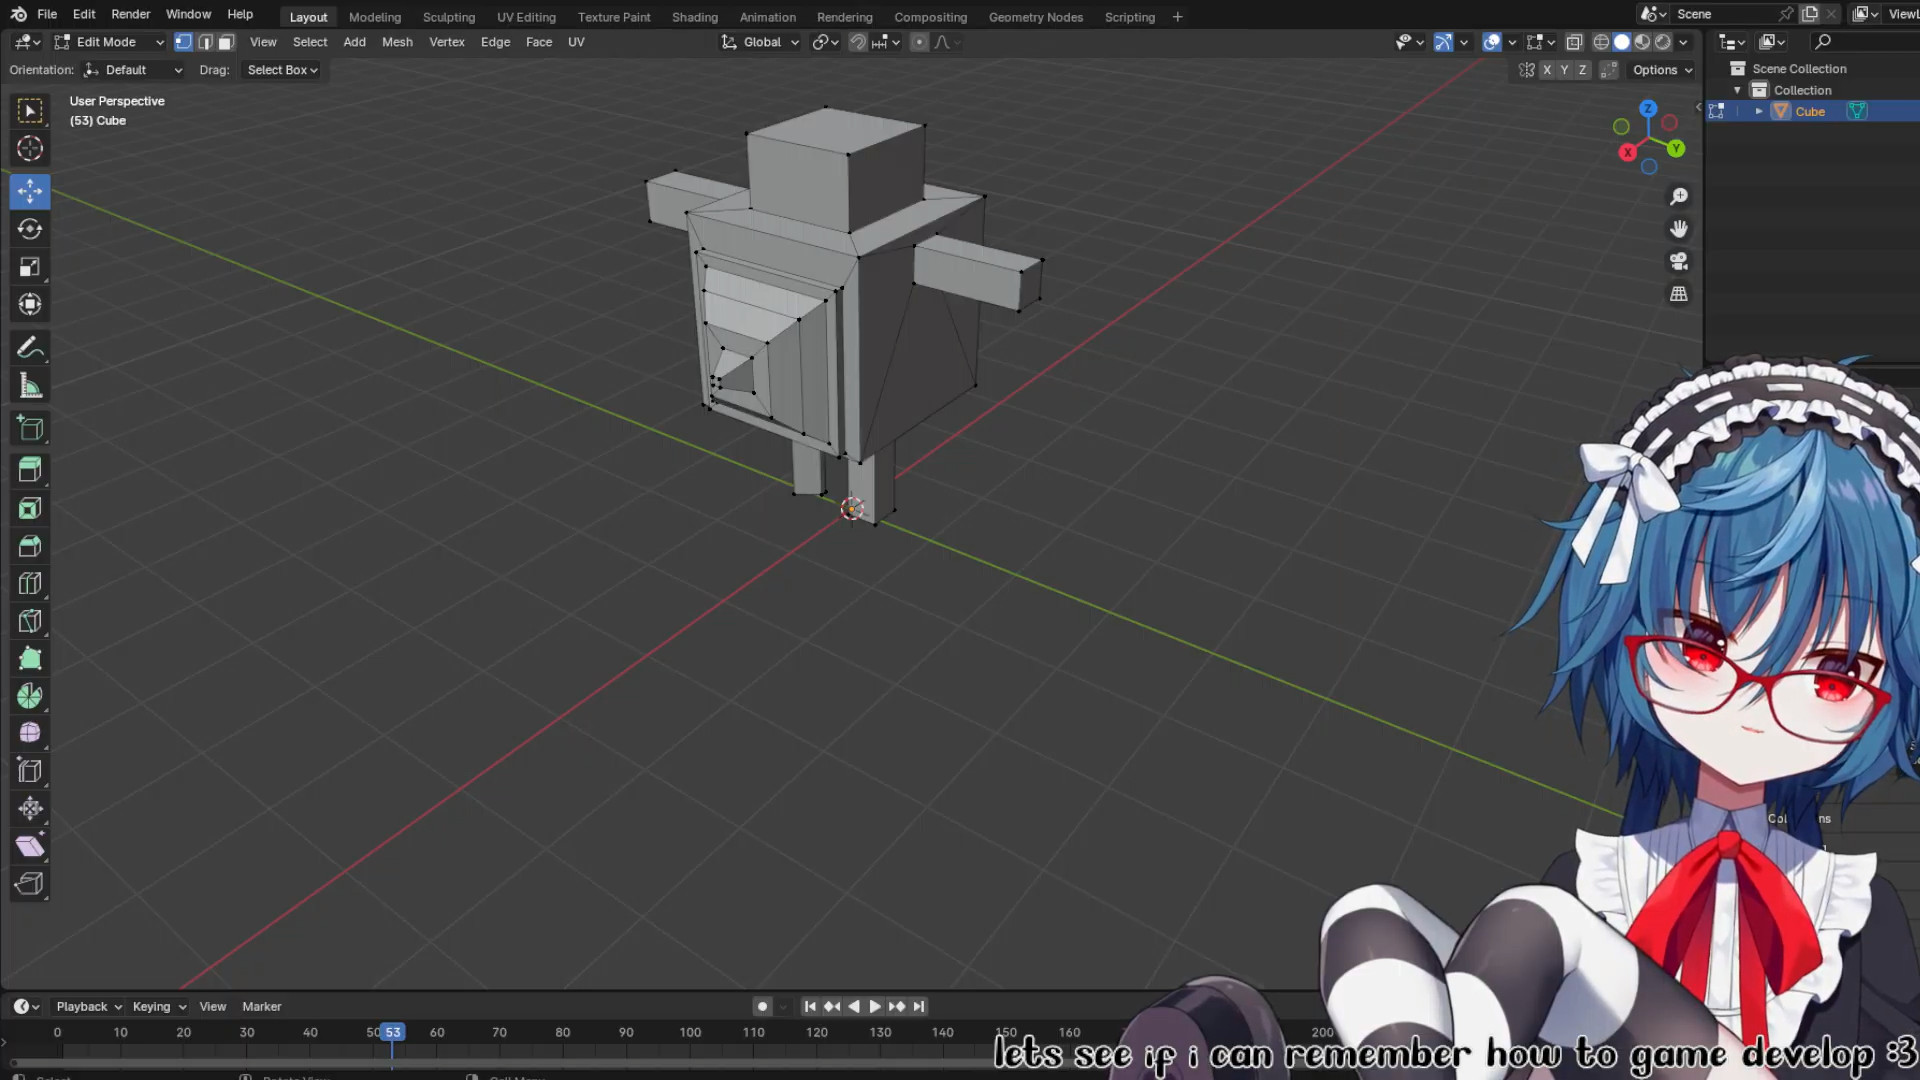Open the Keying dropdown
1920x1080 pixels.
[x=159, y=1006]
